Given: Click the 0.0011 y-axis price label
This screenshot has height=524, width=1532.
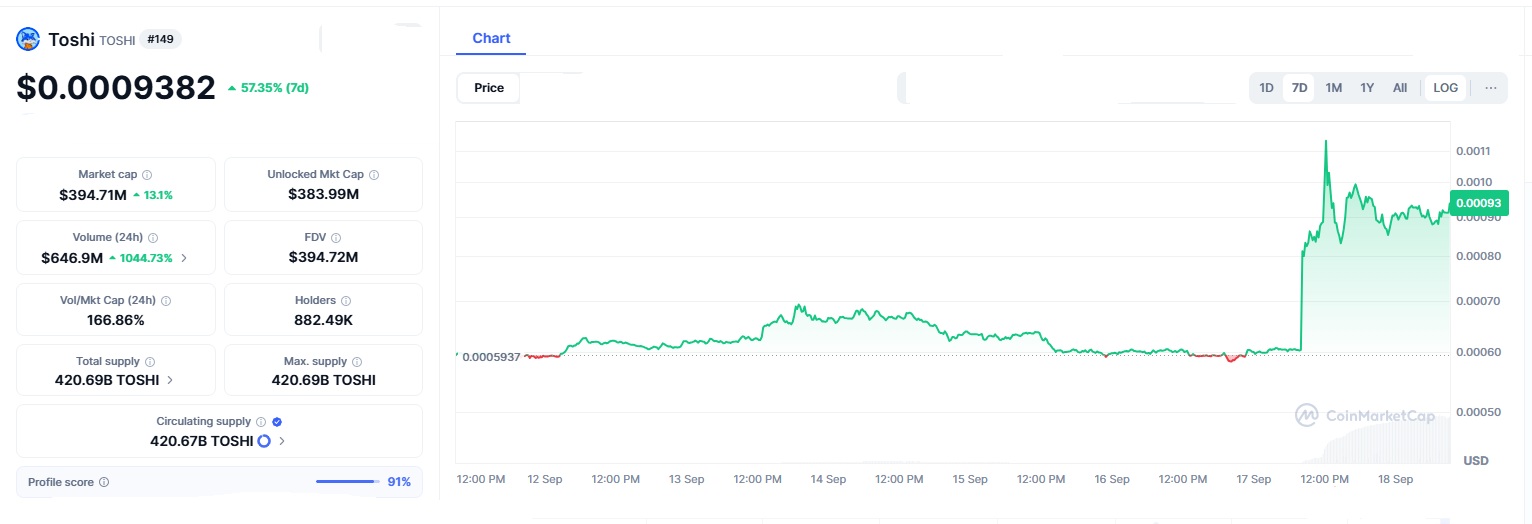Looking at the screenshot, I should tap(1473, 151).
